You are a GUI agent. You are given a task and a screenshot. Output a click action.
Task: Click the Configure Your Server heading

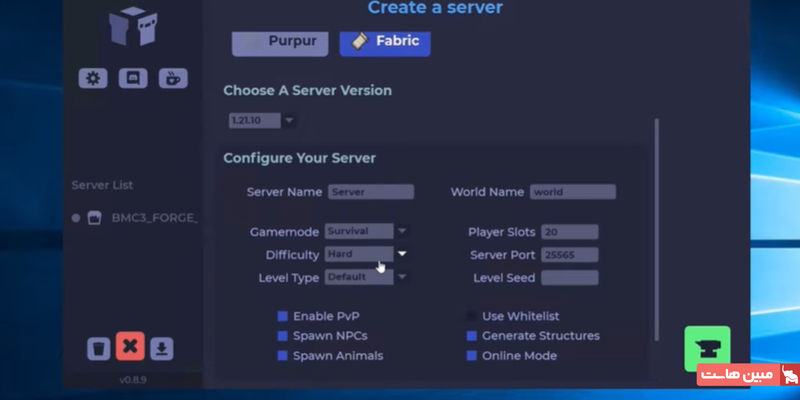(x=299, y=158)
